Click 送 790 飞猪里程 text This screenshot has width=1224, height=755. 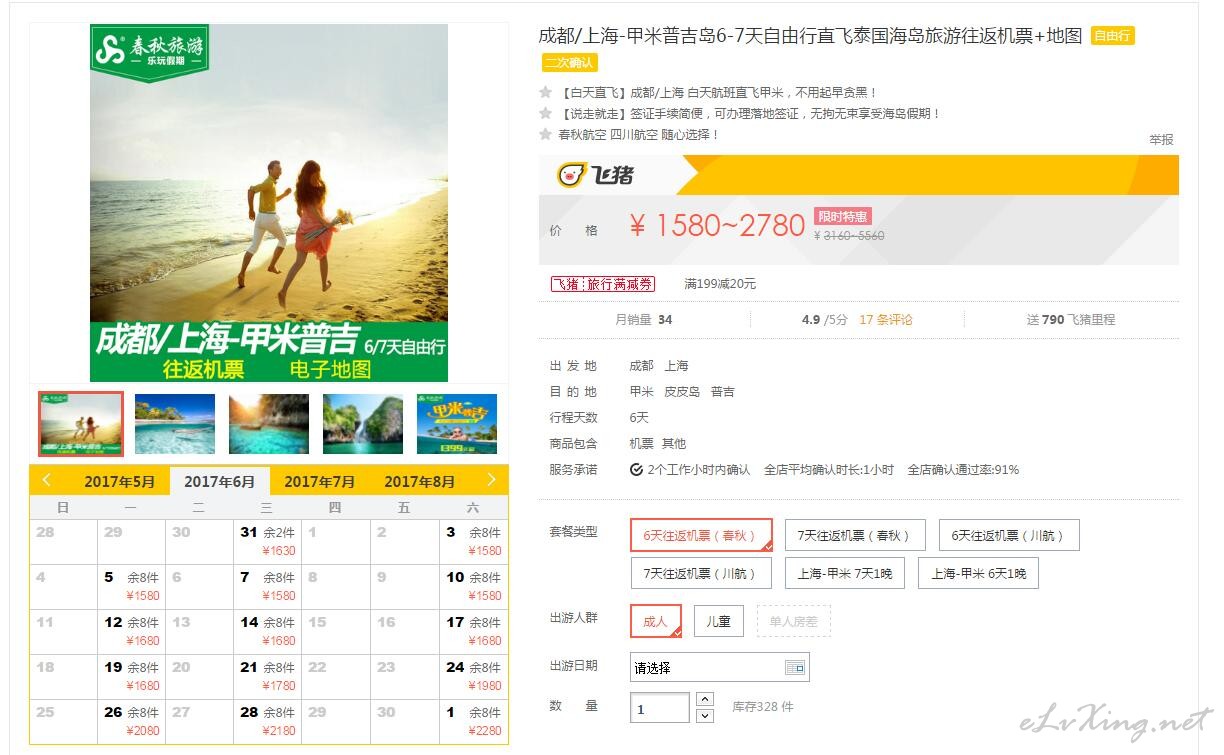(x=1070, y=320)
